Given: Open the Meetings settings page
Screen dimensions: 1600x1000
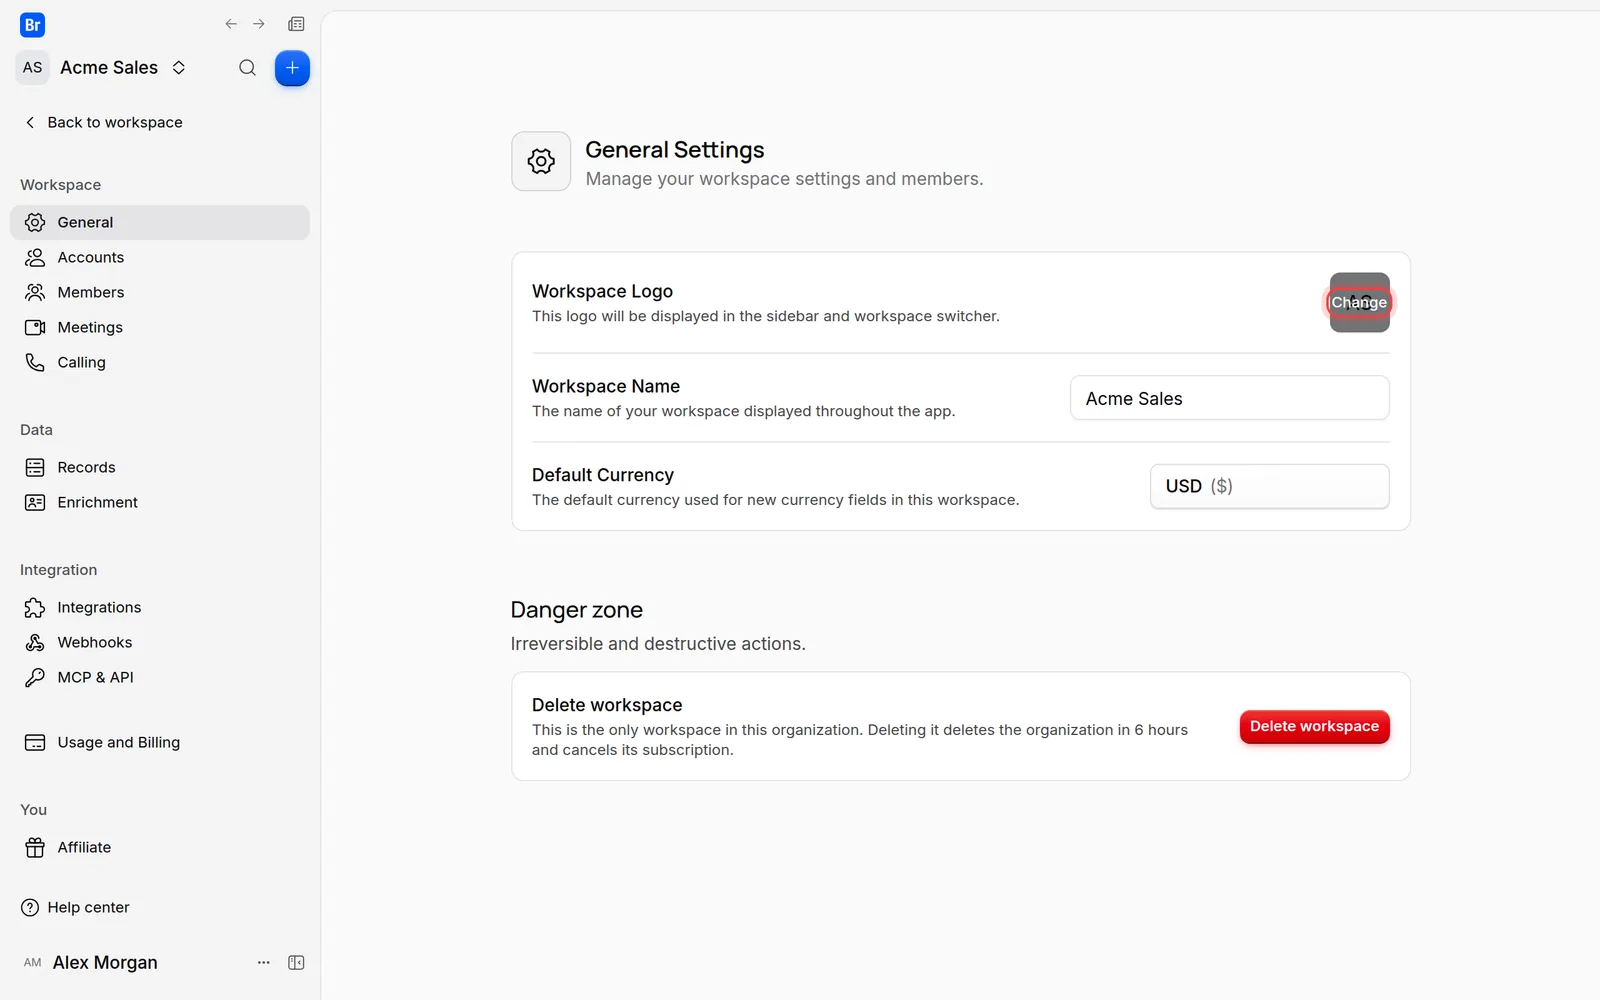Looking at the screenshot, I should (160, 327).
